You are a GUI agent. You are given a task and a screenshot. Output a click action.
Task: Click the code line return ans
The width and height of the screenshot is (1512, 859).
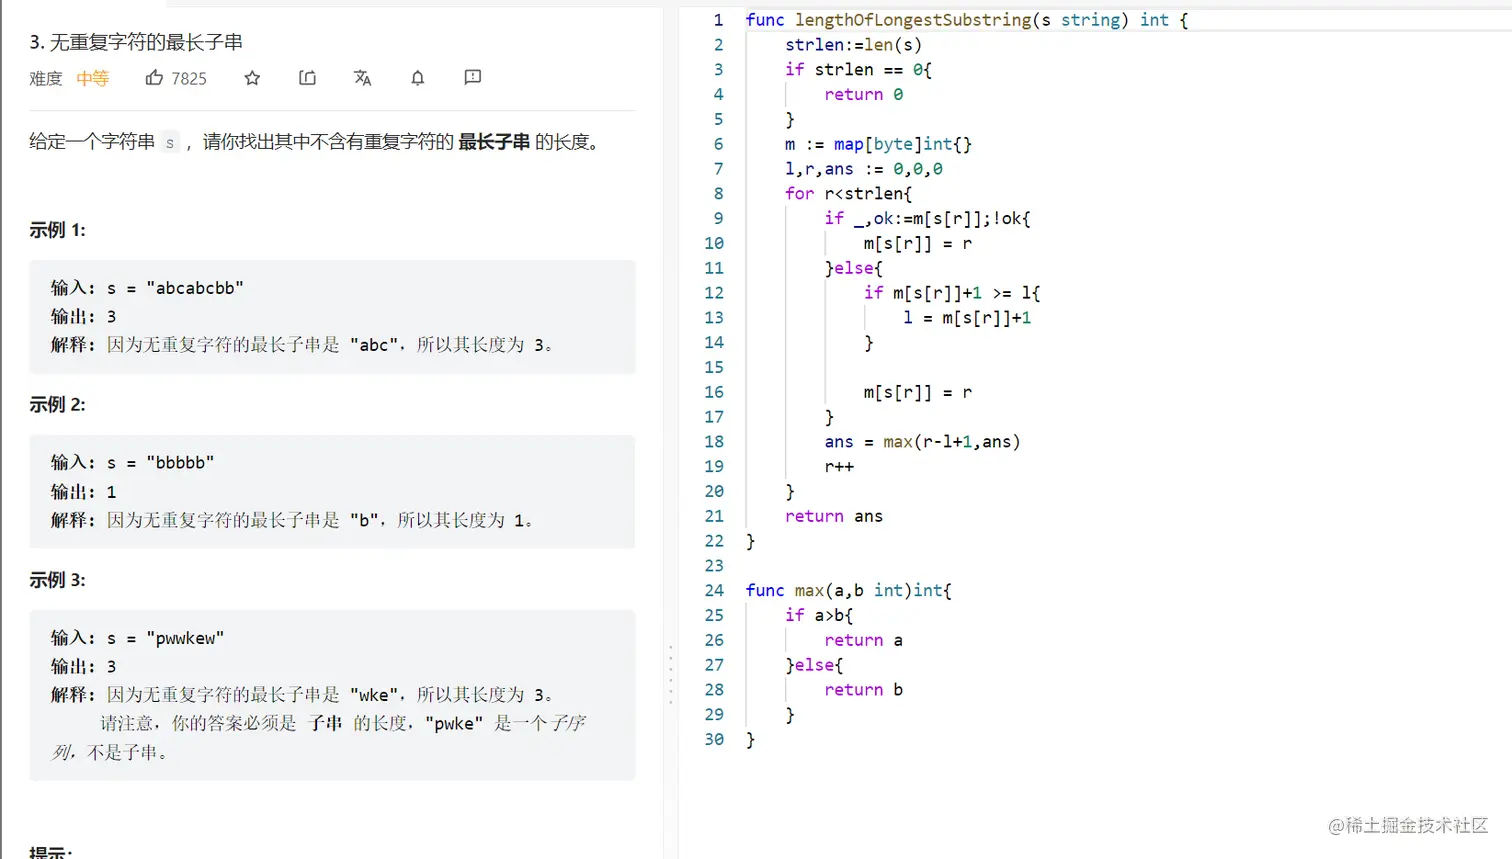coord(834,516)
